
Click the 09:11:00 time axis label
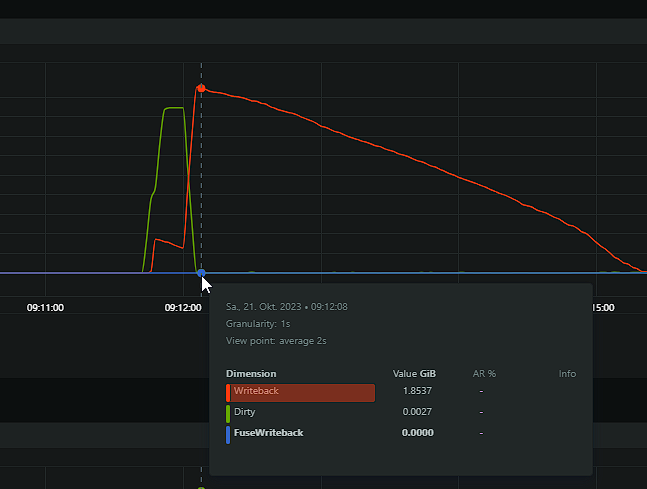45,308
